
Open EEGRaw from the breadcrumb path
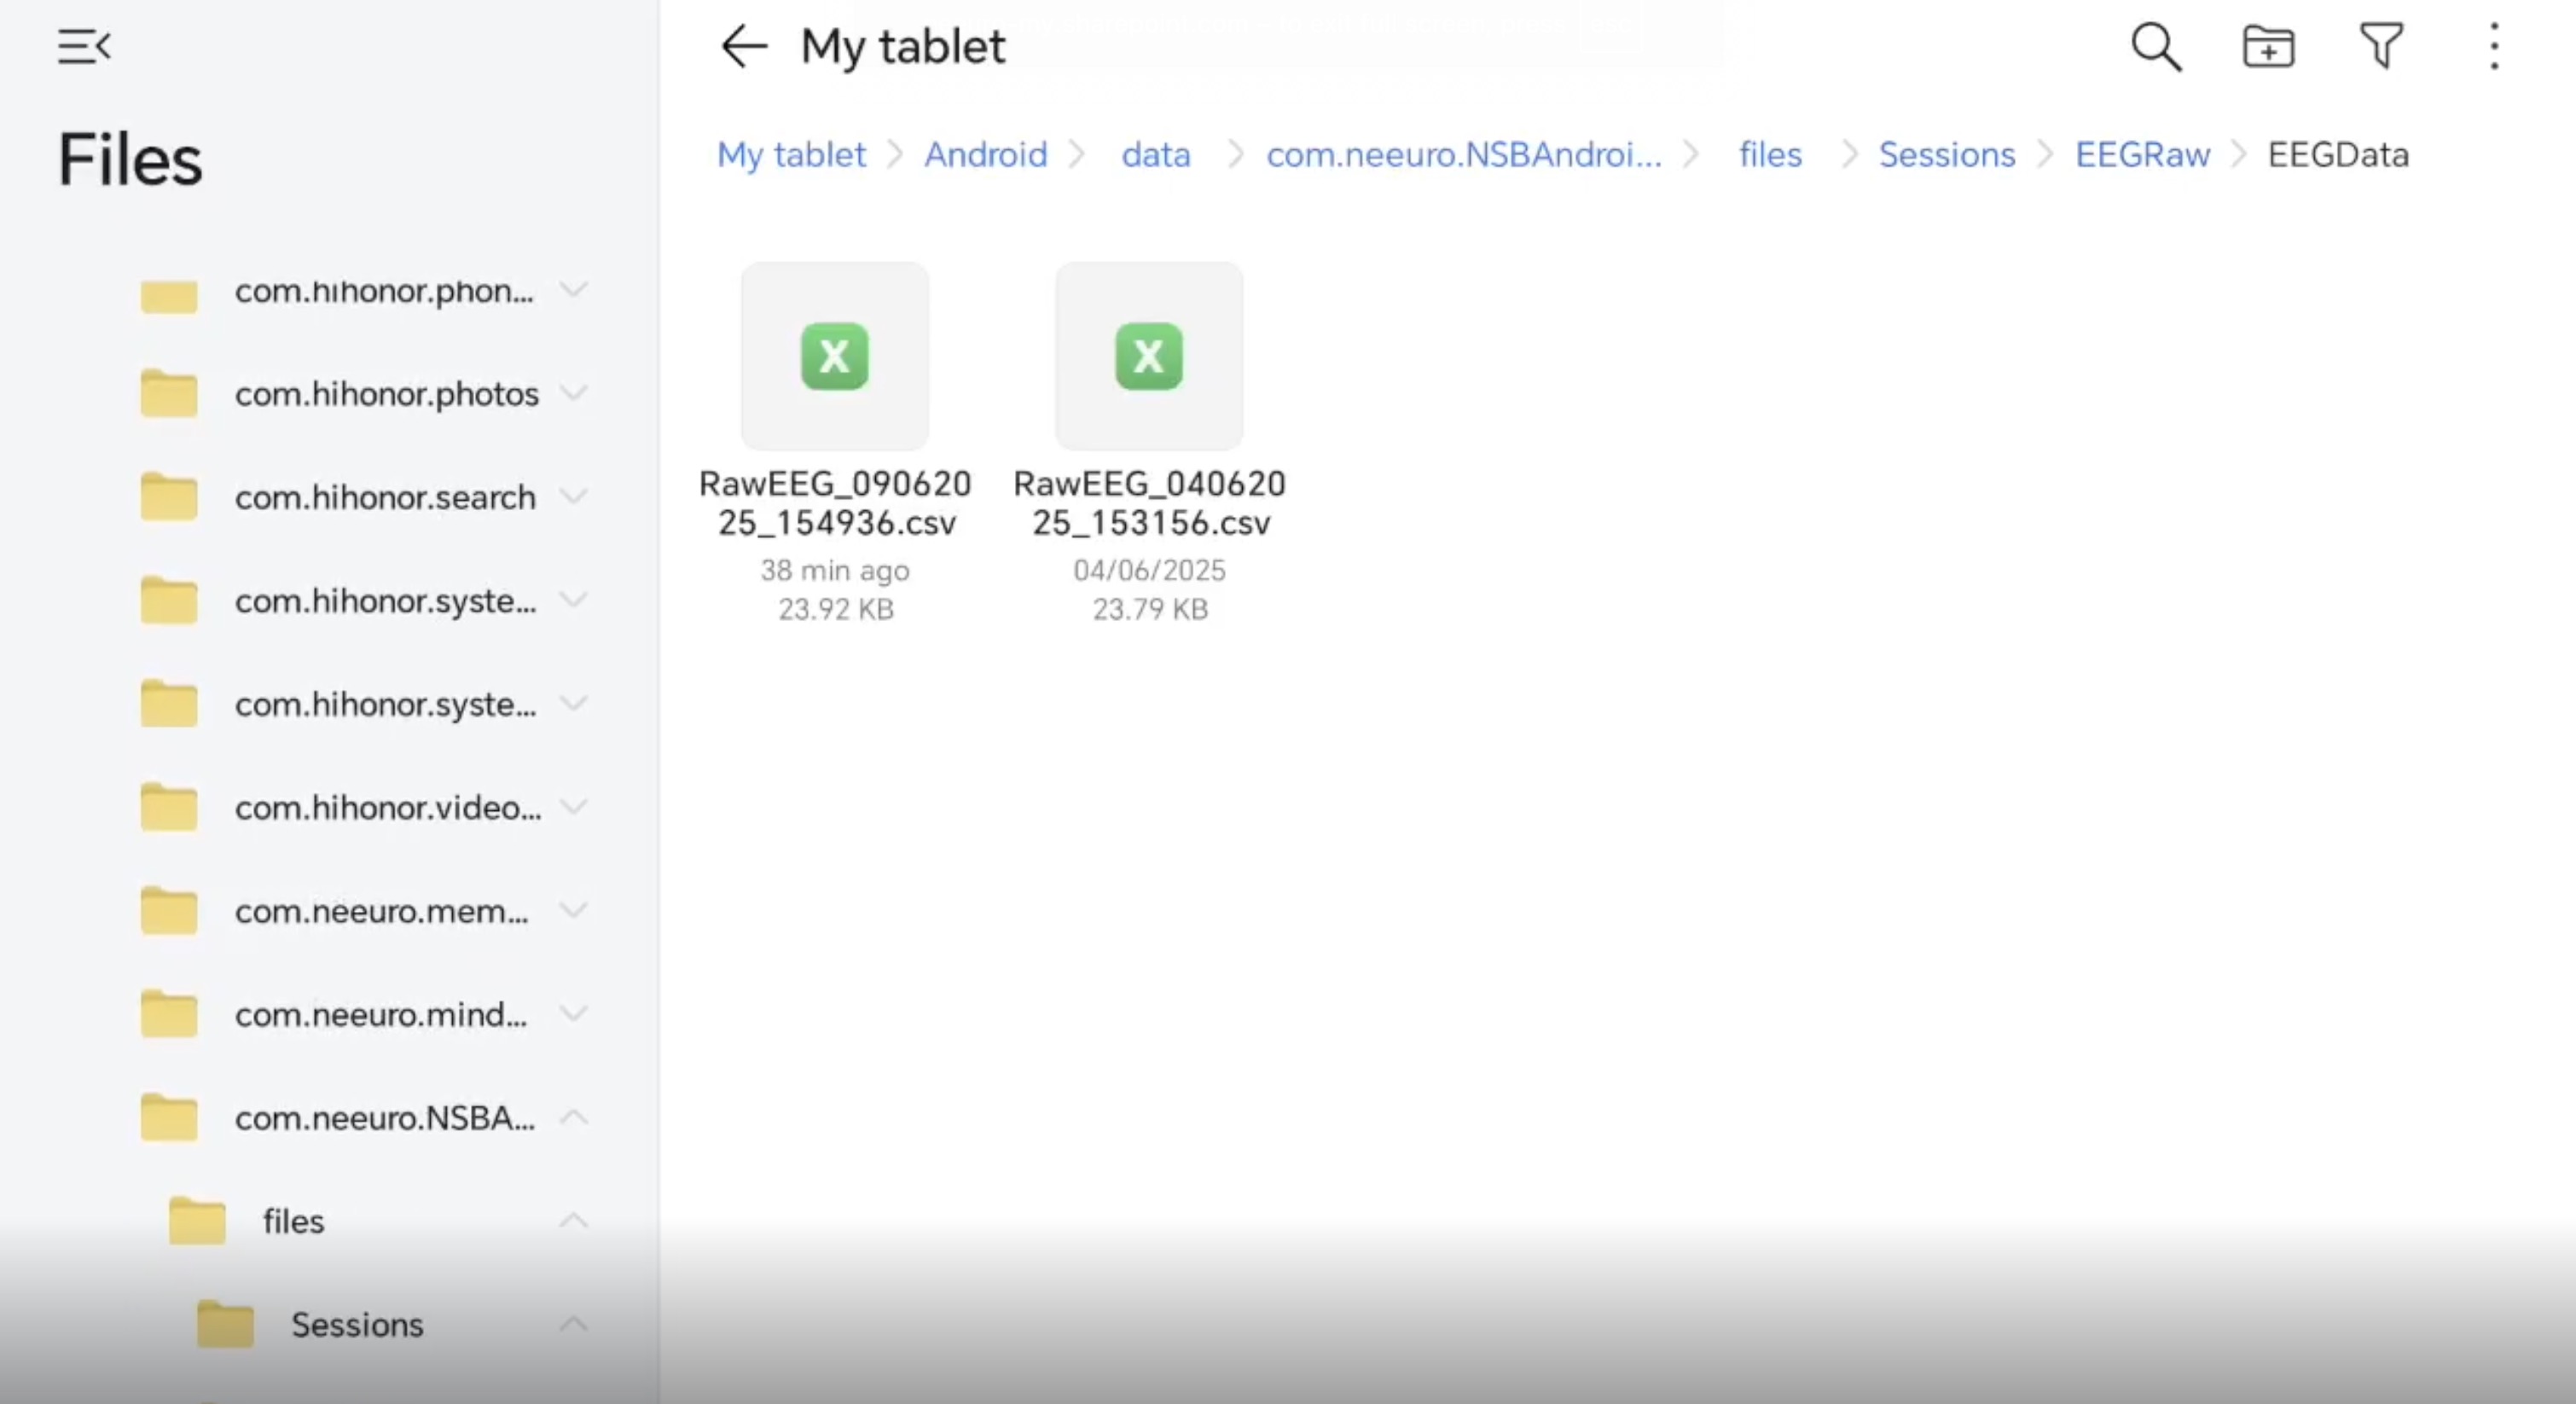point(2142,154)
